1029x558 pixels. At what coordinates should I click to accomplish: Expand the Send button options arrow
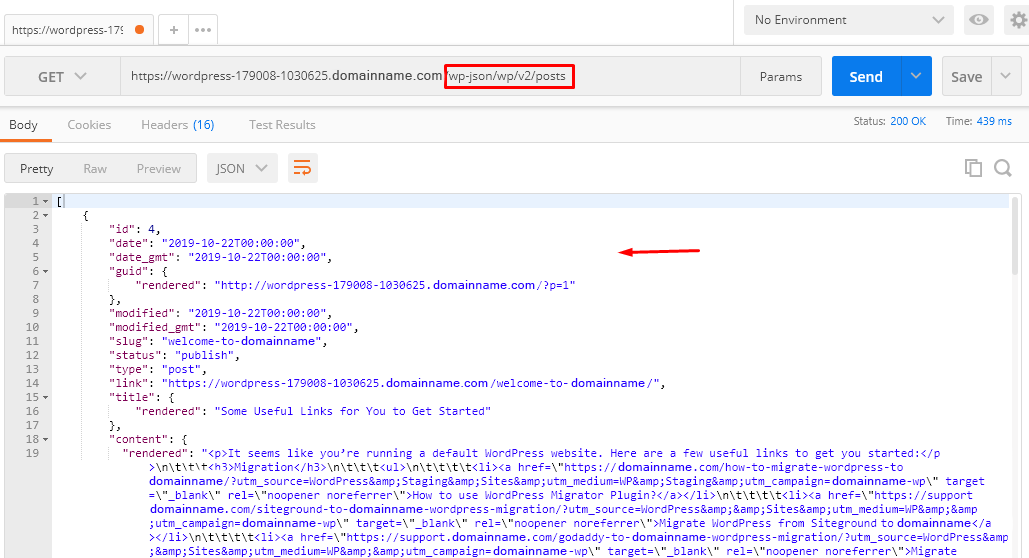coord(916,76)
